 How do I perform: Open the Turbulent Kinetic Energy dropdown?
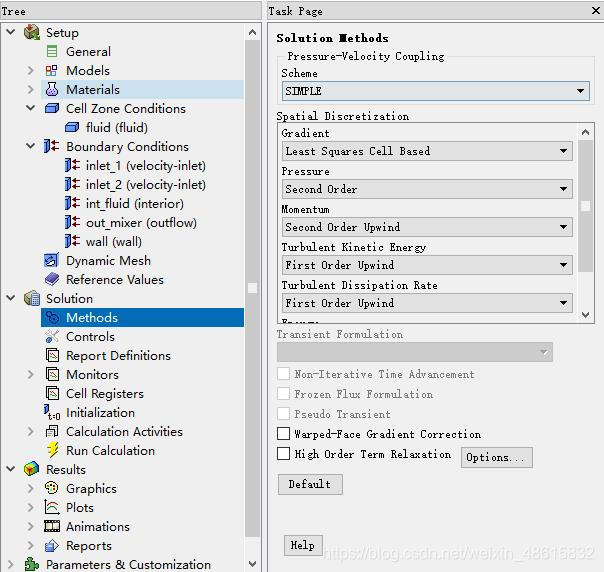coord(427,265)
